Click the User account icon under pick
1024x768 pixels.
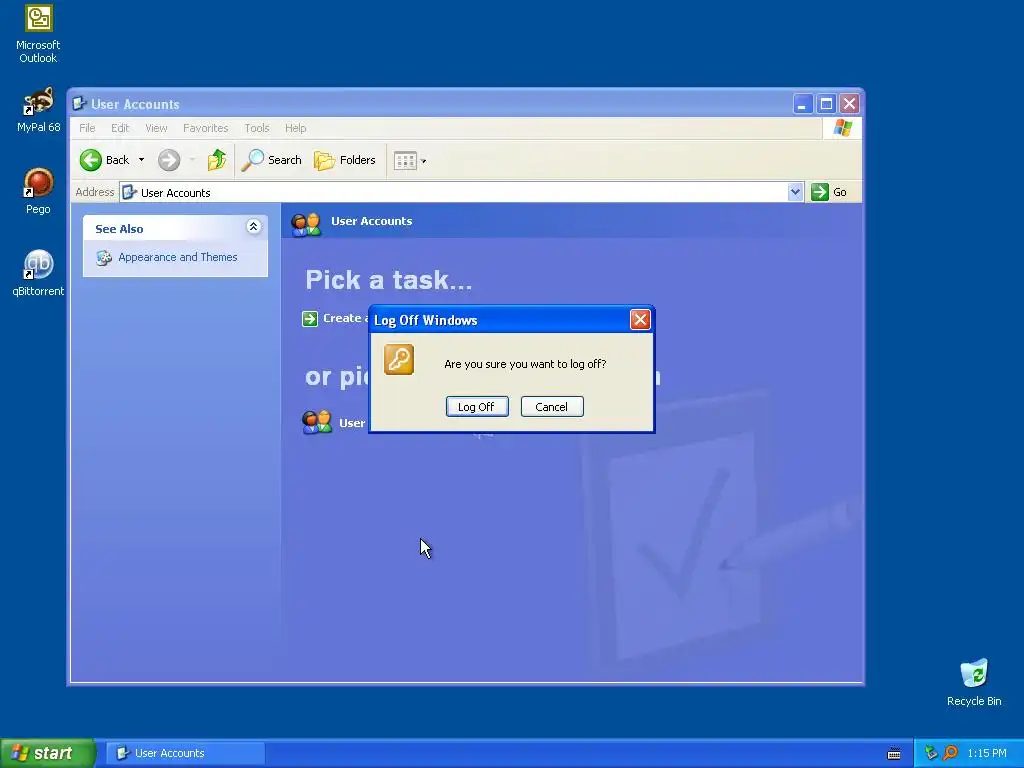click(x=317, y=423)
